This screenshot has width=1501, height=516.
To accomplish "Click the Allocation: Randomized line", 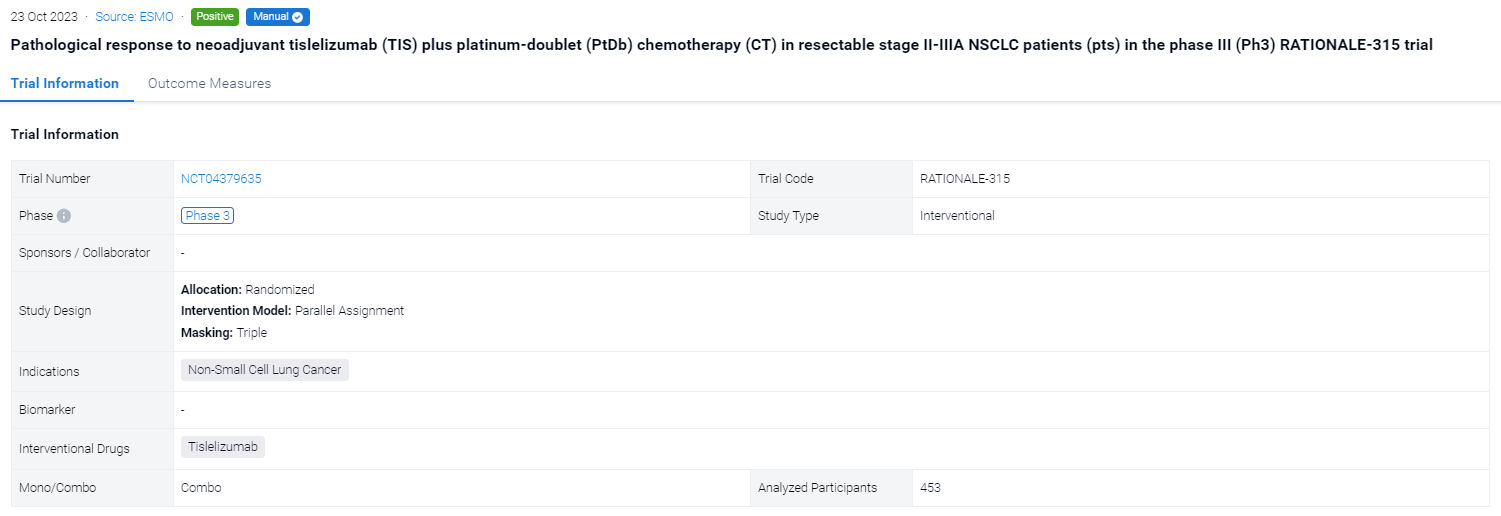I will pyautogui.click(x=247, y=289).
